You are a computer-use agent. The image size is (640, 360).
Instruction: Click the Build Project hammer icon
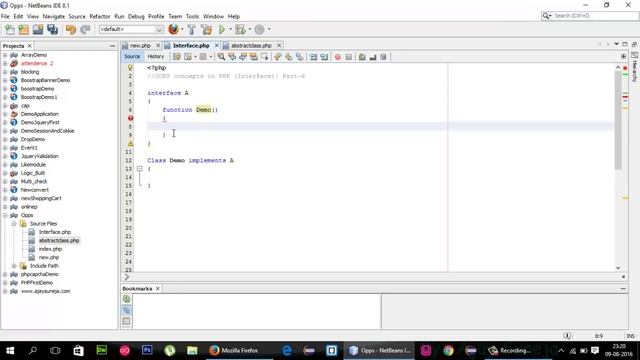191,29
